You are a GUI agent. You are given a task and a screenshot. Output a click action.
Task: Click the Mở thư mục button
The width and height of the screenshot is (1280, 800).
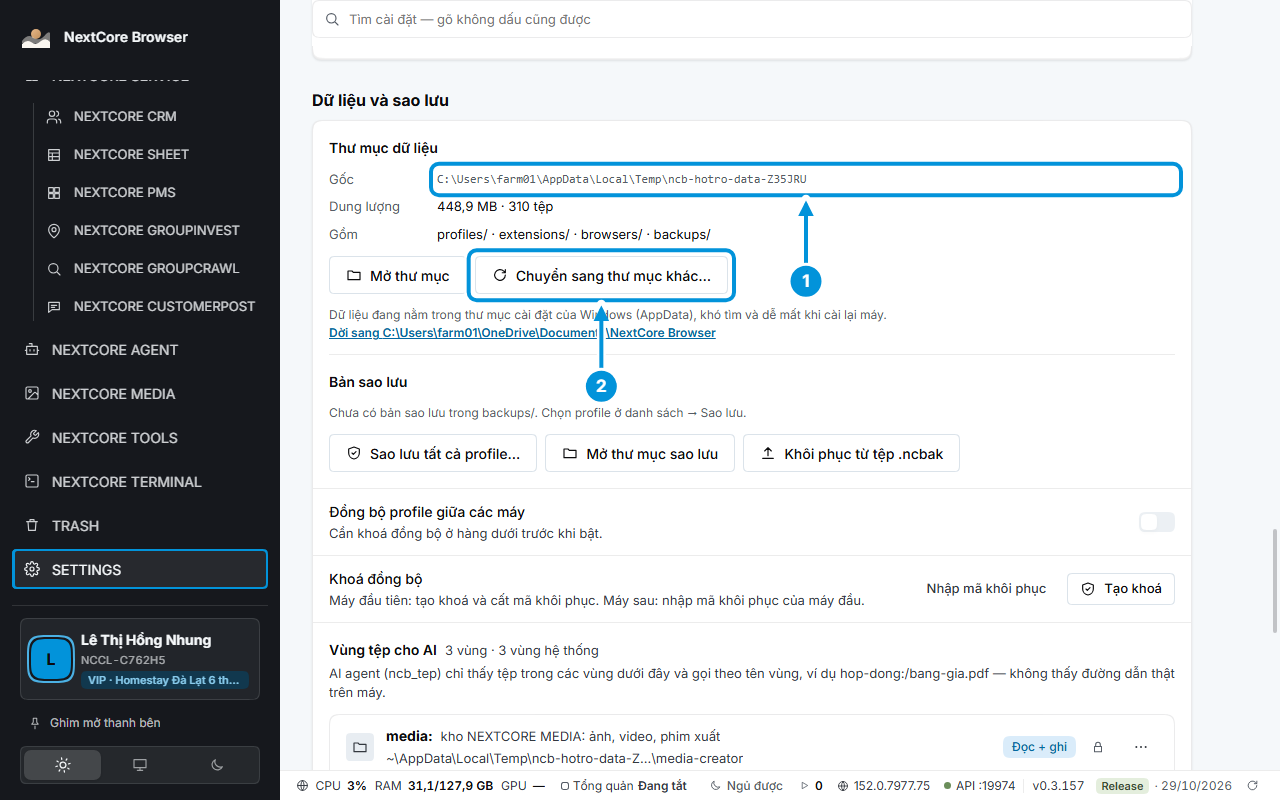pos(398,276)
